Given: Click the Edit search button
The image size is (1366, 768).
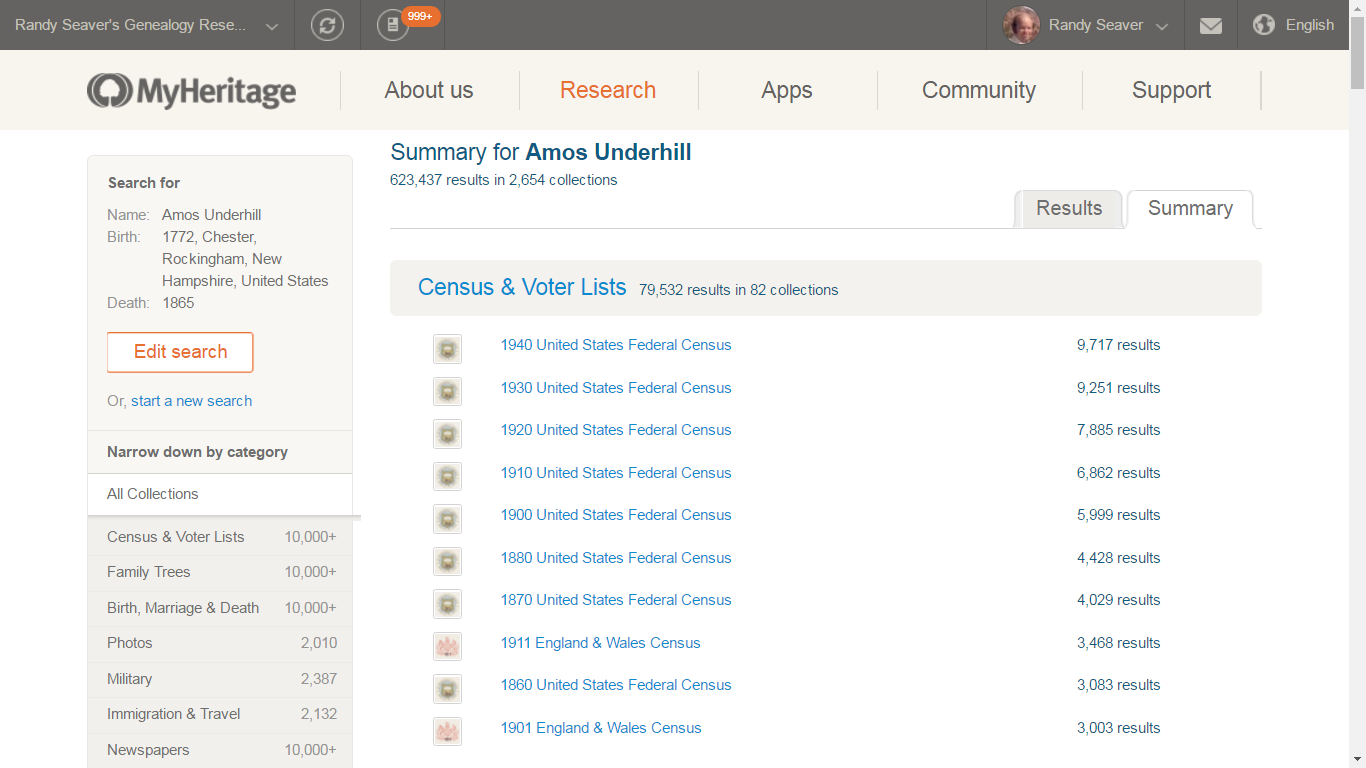Looking at the screenshot, I should point(180,352).
